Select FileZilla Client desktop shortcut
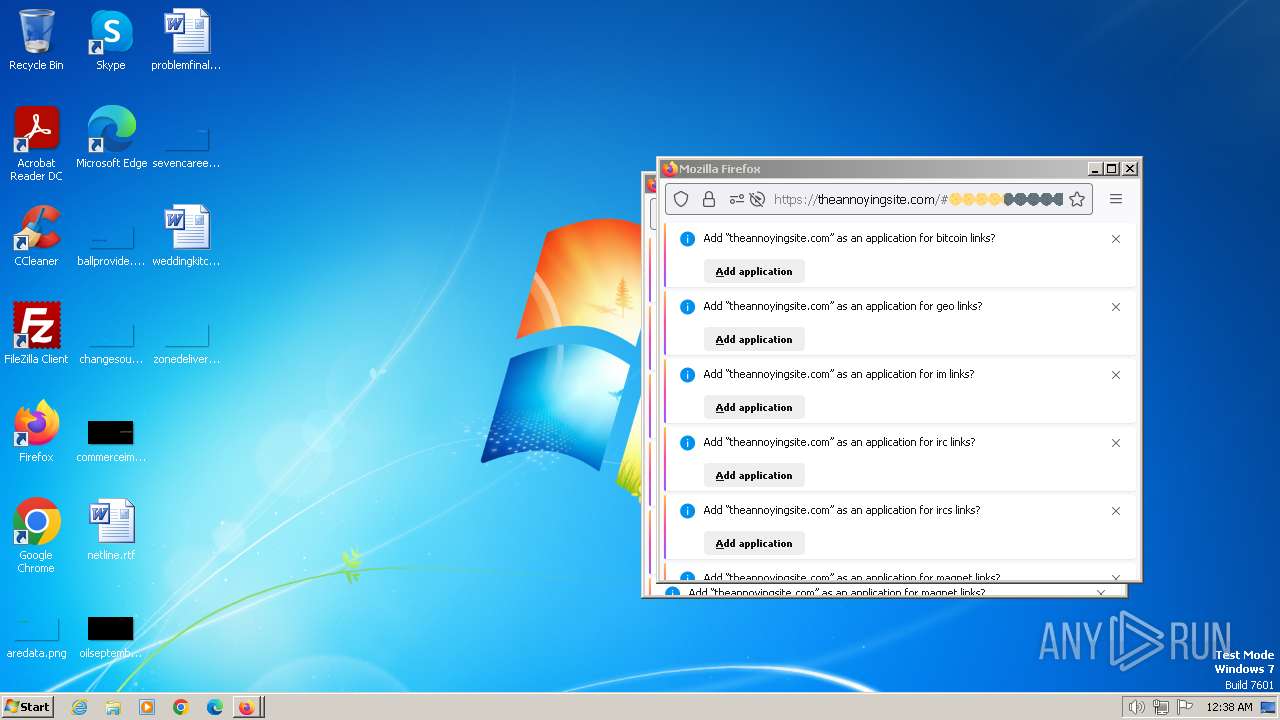The image size is (1280, 720). point(36,334)
